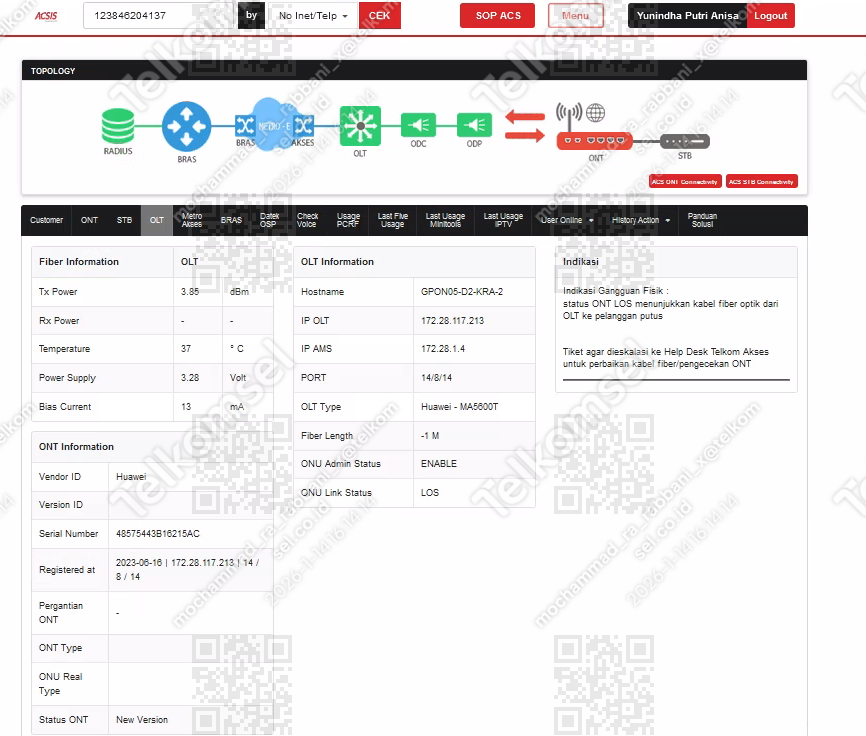
Task: Click IP AMS value 172.28.1.4
Action: pos(443,349)
